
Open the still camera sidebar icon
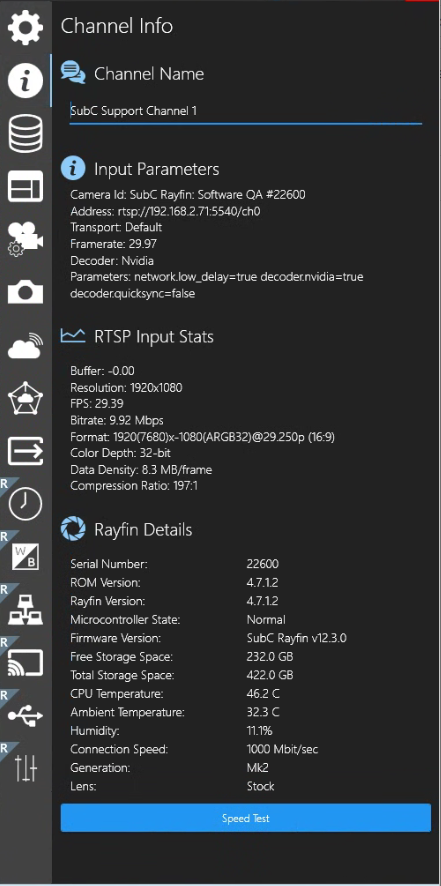pyautogui.click(x=25, y=292)
